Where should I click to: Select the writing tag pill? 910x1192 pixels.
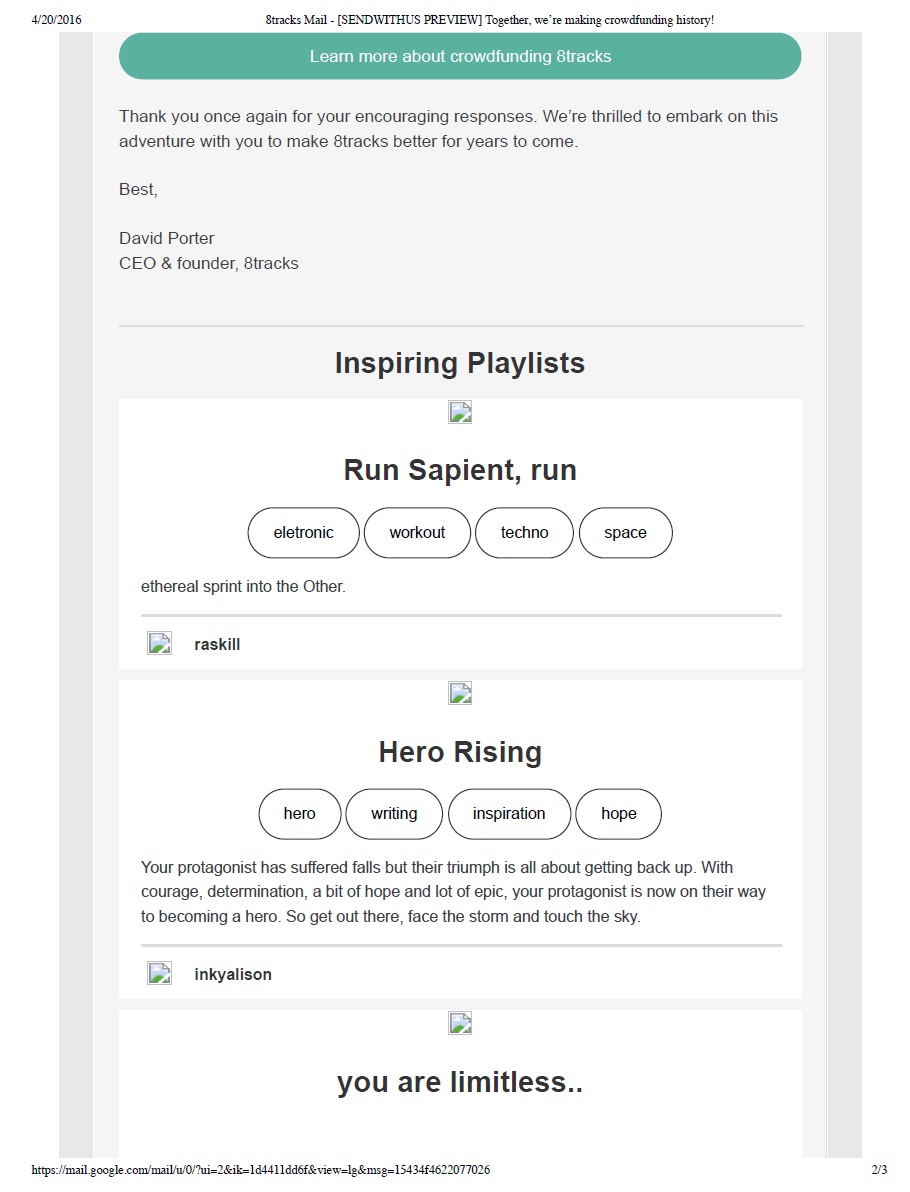394,814
